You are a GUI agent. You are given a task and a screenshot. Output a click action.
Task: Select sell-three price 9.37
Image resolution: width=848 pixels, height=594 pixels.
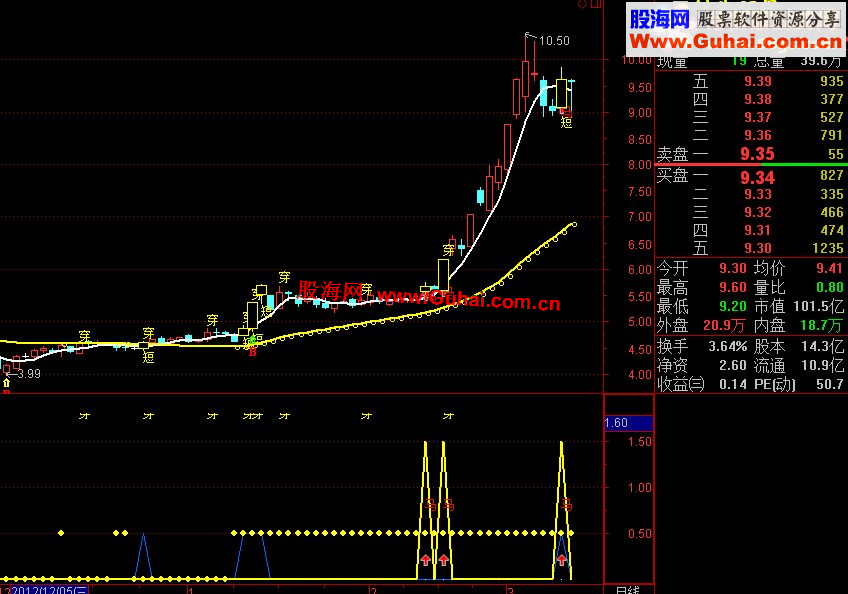coord(758,117)
